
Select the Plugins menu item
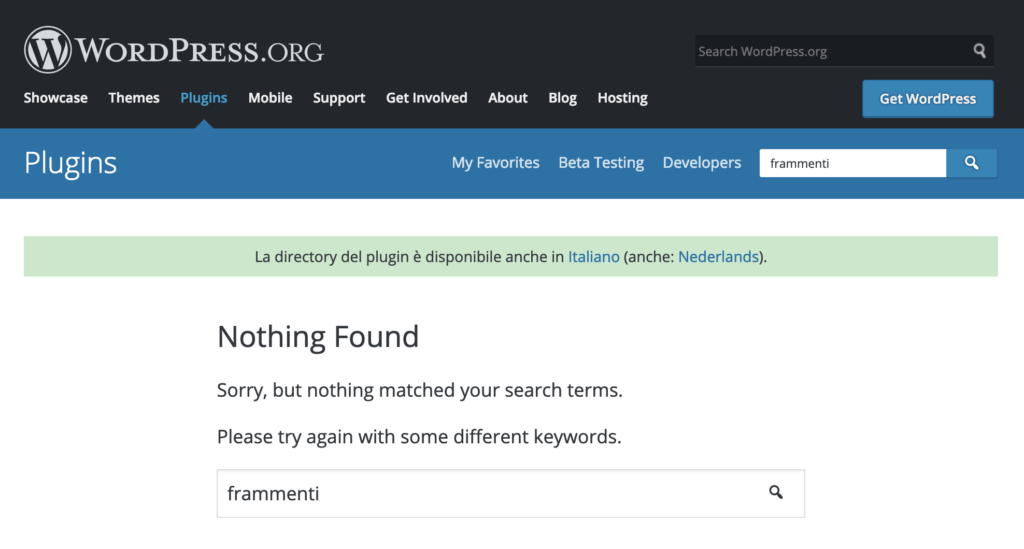pos(204,98)
